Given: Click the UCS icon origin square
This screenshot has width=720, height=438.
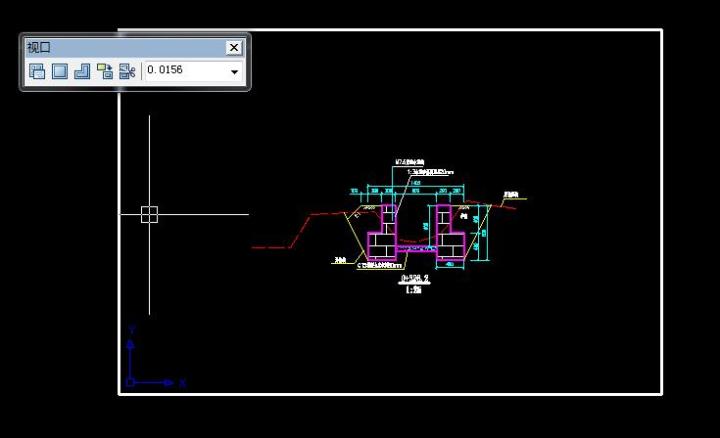Looking at the screenshot, I should pyautogui.click(x=130, y=382).
